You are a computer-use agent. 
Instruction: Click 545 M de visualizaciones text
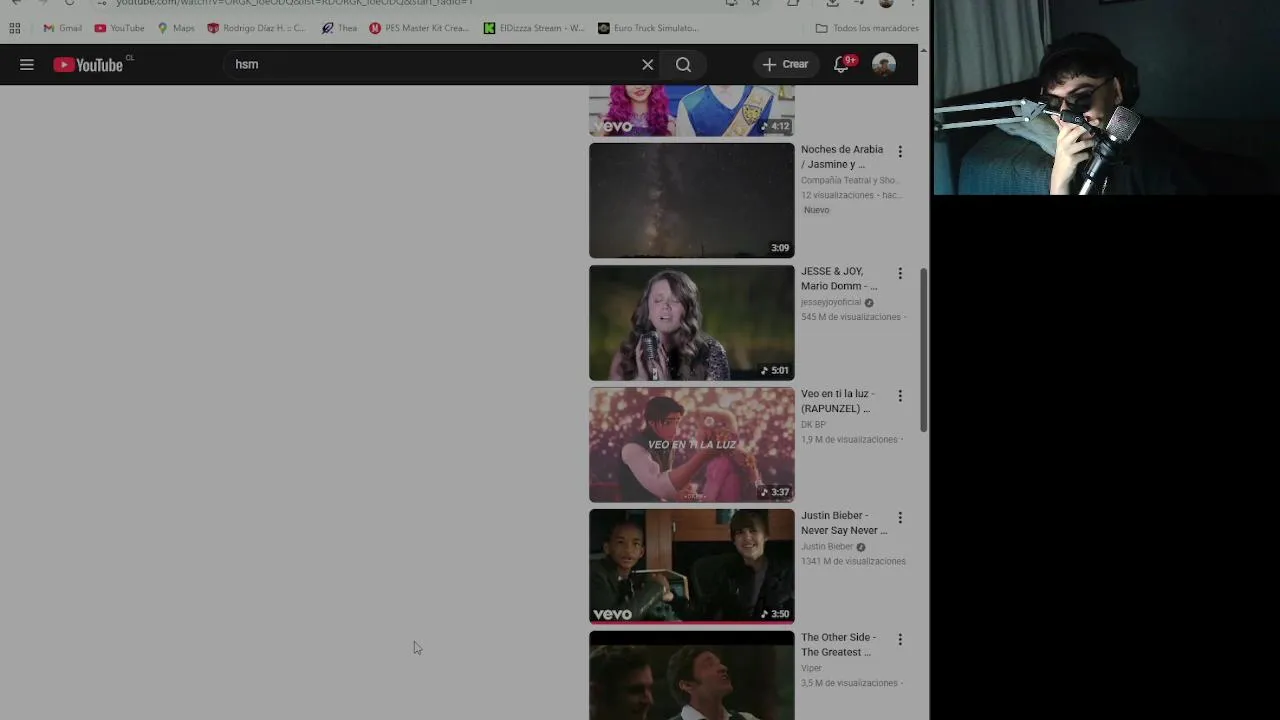pyautogui.click(x=851, y=317)
